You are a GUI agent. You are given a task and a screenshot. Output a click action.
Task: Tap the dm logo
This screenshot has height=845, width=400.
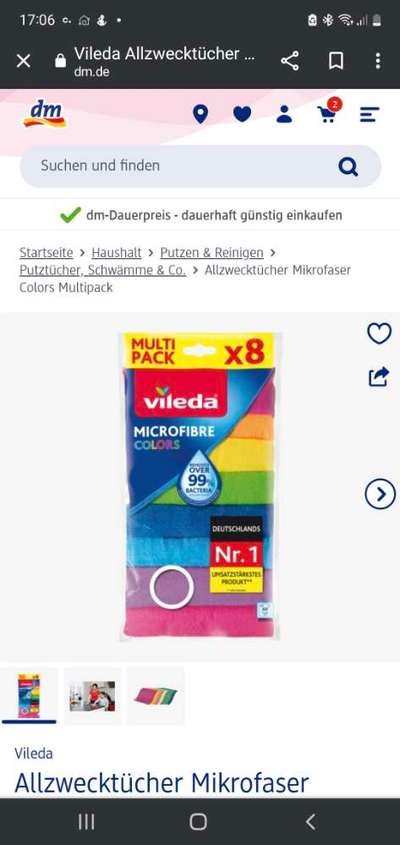point(45,113)
